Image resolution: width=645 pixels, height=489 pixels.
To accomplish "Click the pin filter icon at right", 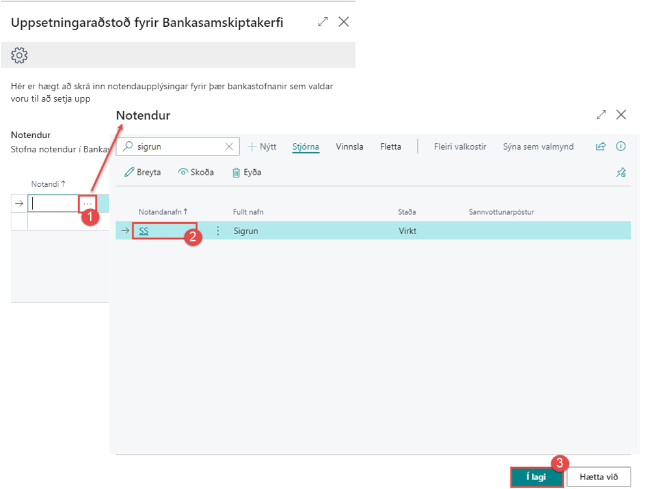I will coord(621,172).
